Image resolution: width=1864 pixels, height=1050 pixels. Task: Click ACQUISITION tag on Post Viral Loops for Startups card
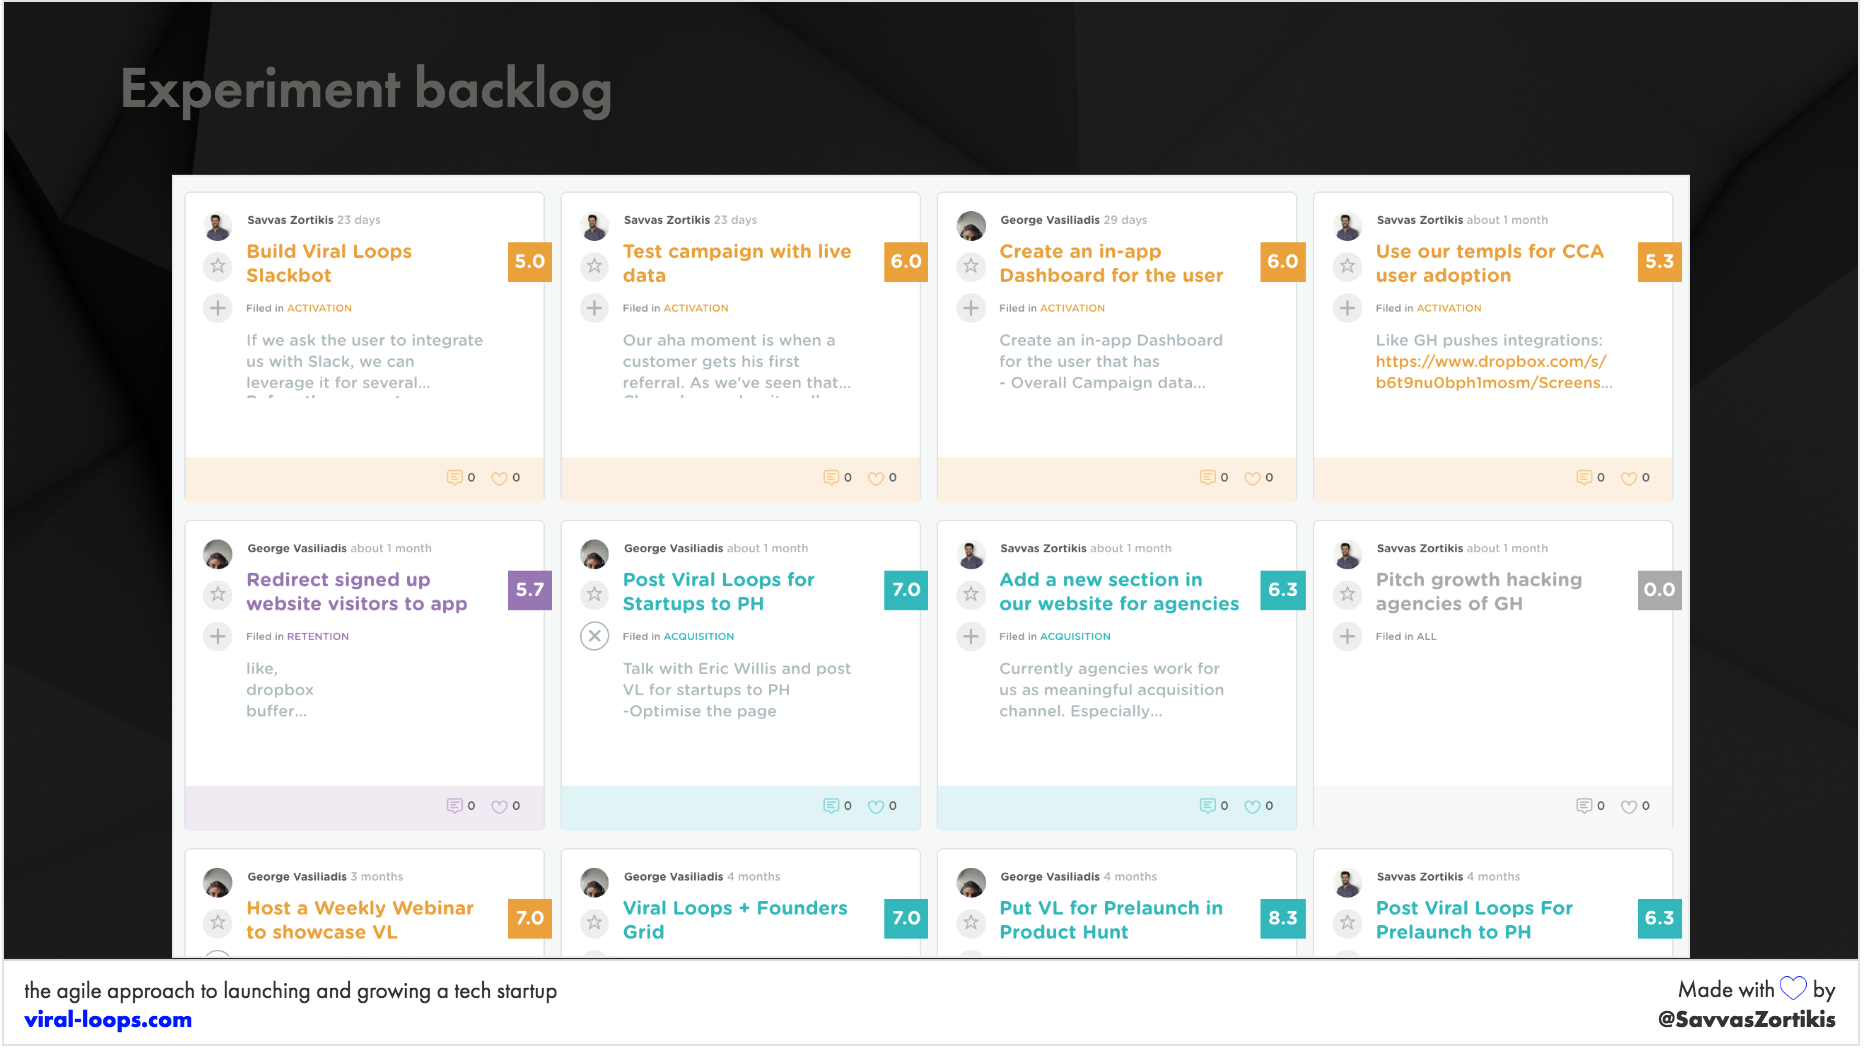tap(699, 636)
